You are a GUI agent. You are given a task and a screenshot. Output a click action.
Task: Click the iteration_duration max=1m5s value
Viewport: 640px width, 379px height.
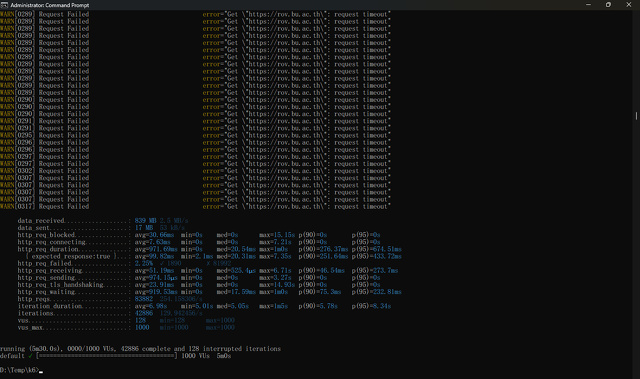pyautogui.click(x=273, y=306)
